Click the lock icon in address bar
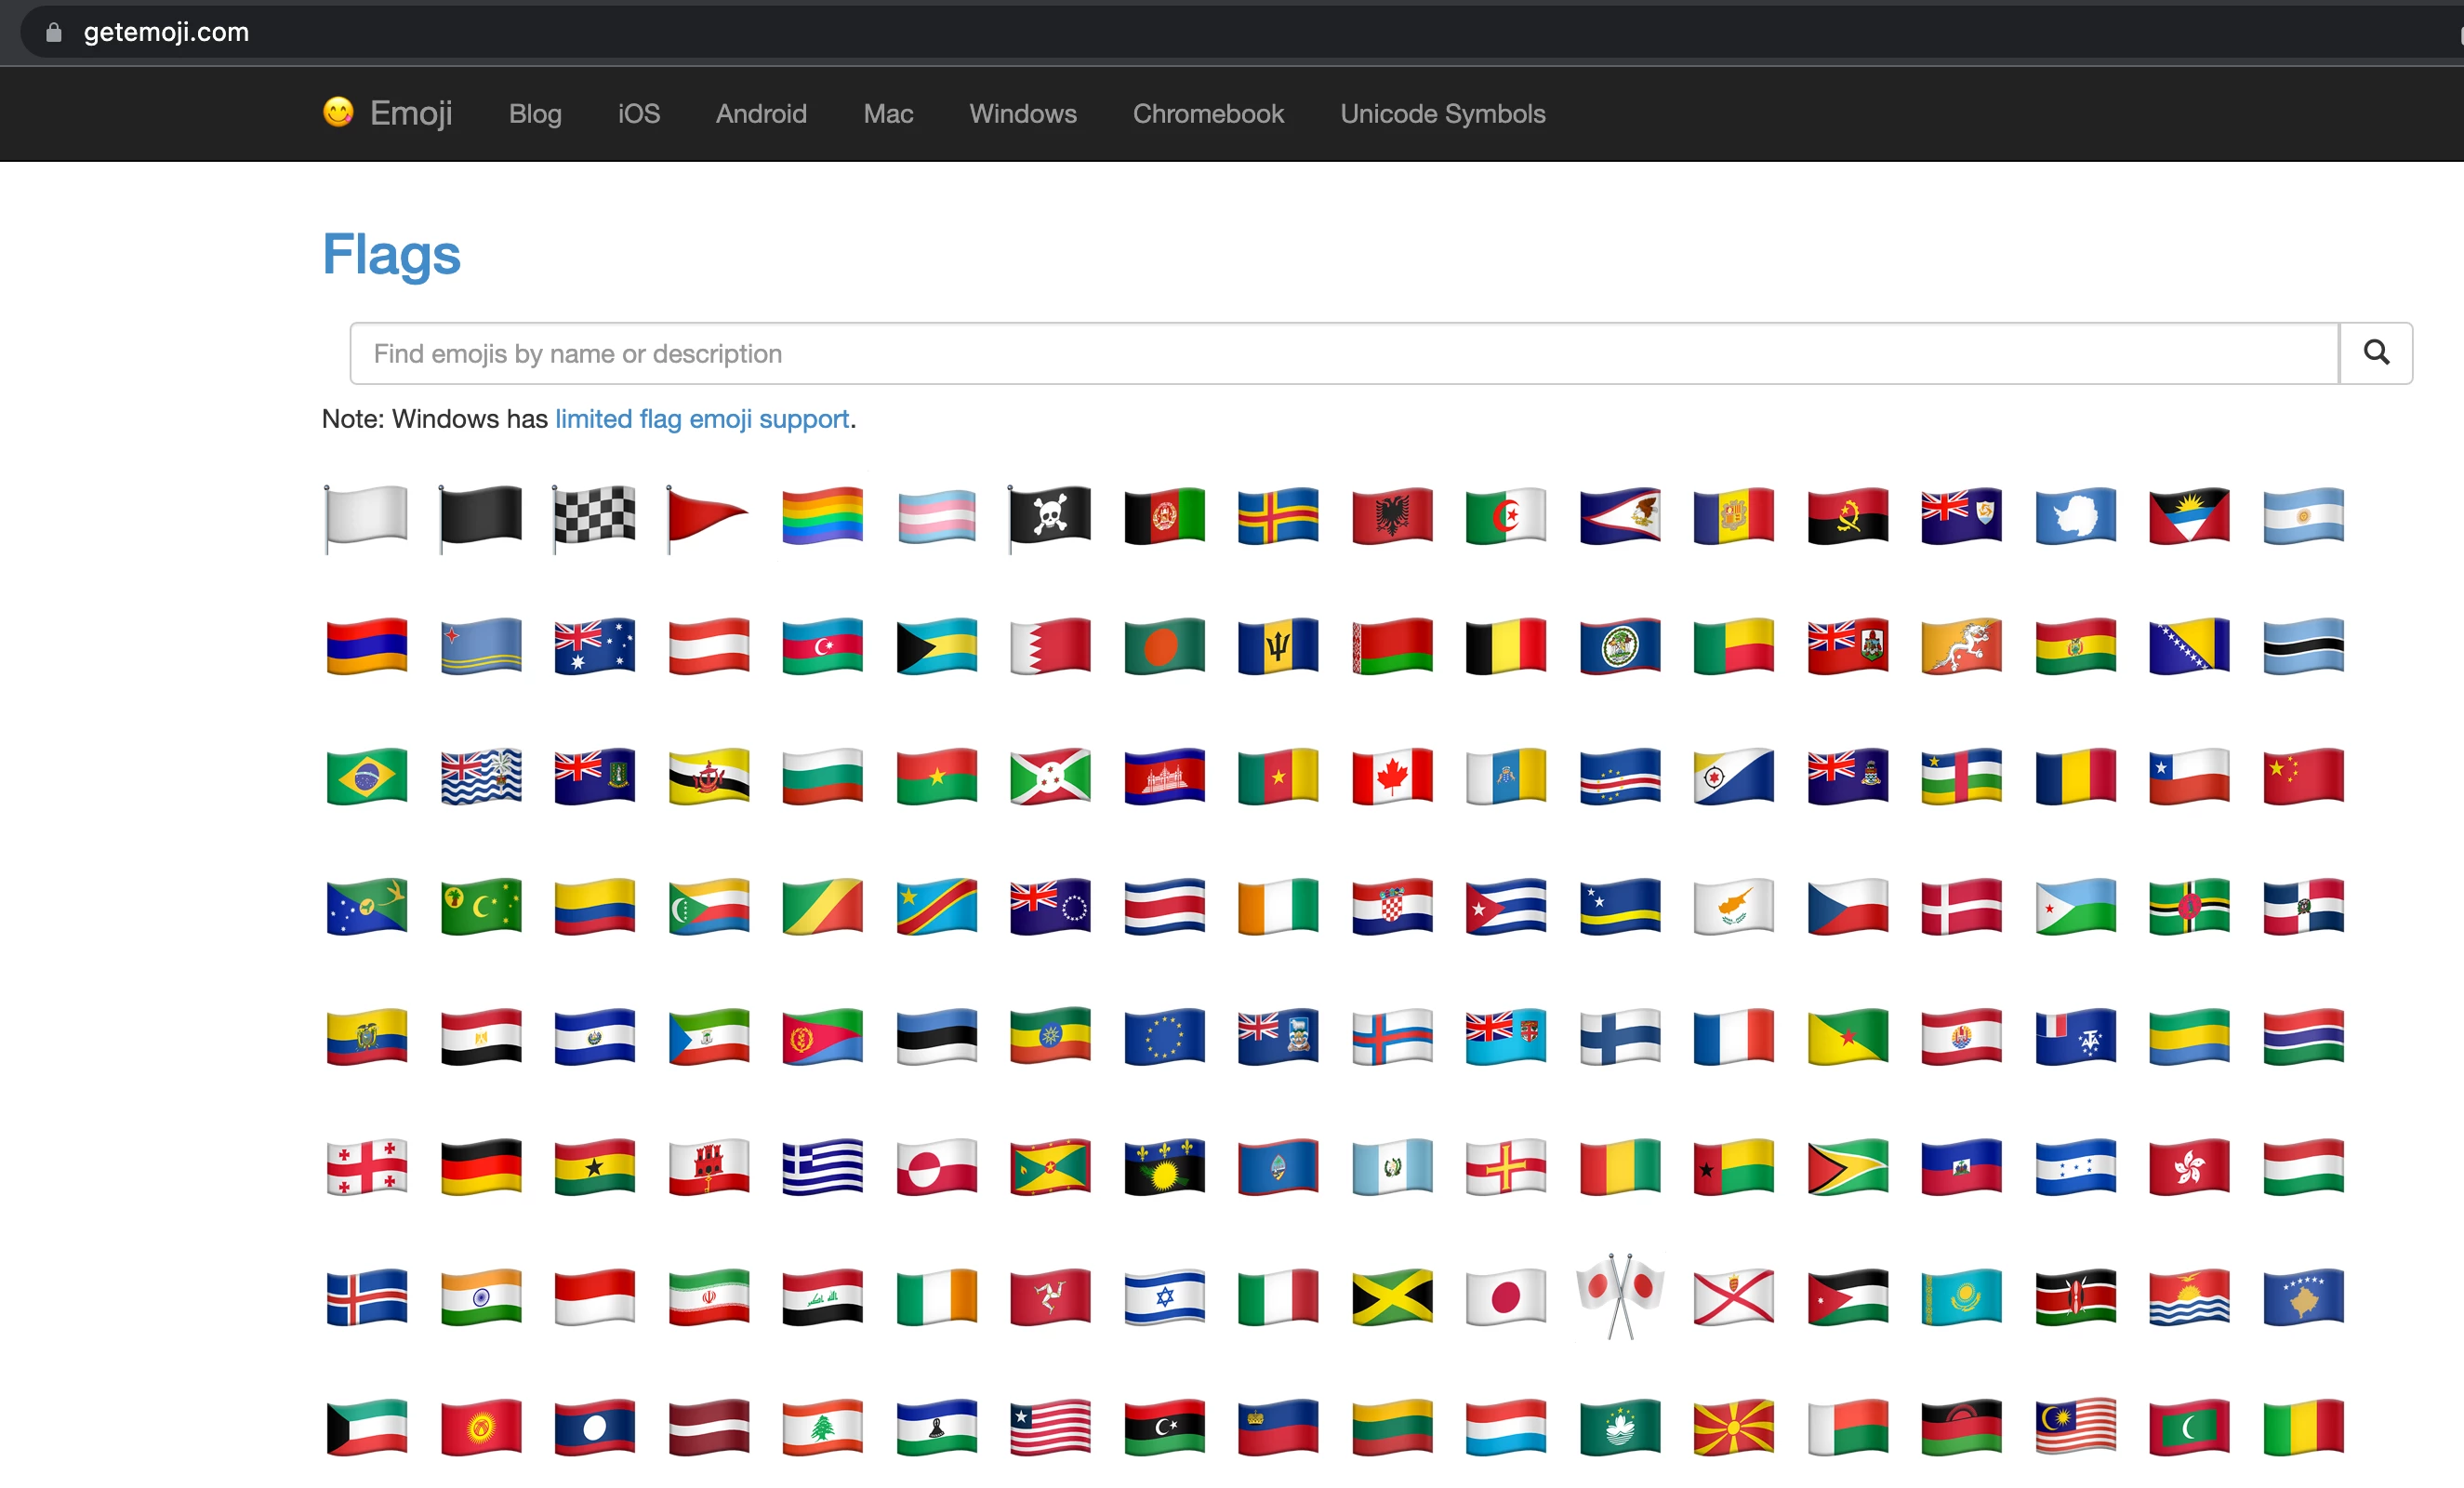2464x1488 pixels. tap(54, 32)
